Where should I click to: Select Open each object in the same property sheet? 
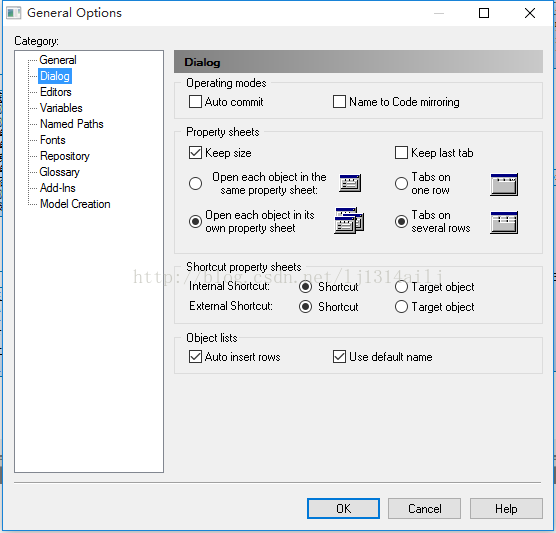point(195,183)
